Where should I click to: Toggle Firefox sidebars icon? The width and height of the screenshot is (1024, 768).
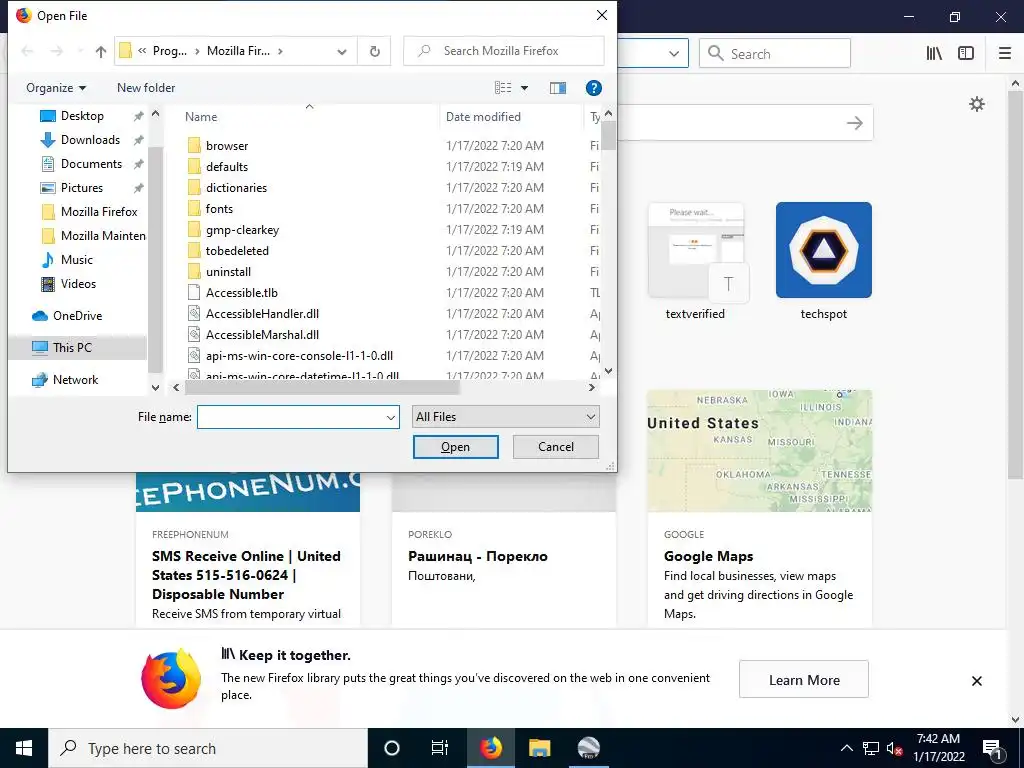(x=966, y=54)
